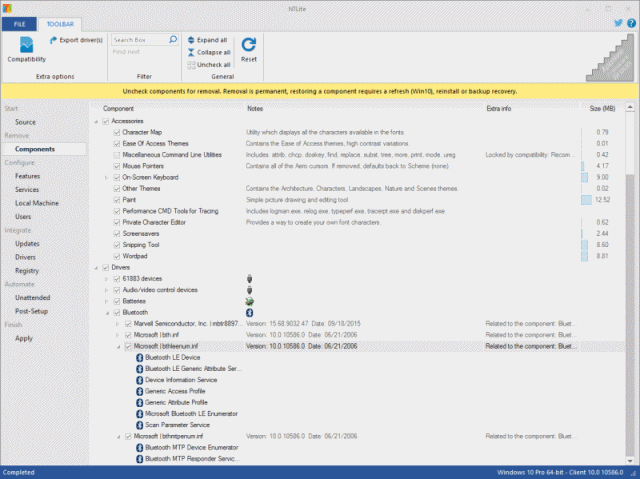Viewport: 640px width, 479px height.
Task: Click the 61883 devices plug icon
Action: pyautogui.click(x=249, y=279)
